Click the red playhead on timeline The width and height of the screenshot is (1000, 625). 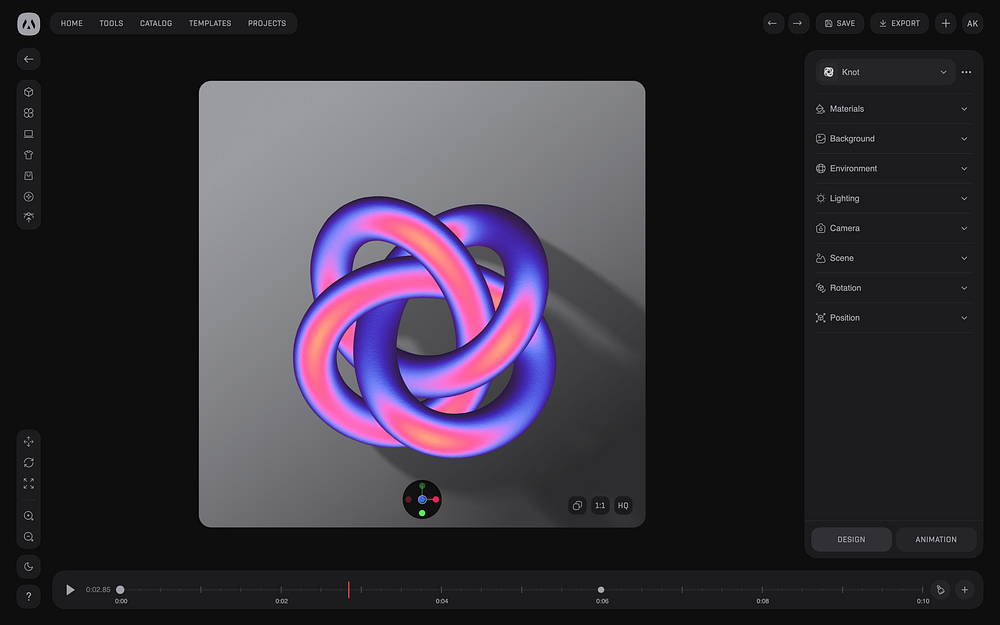pos(349,590)
